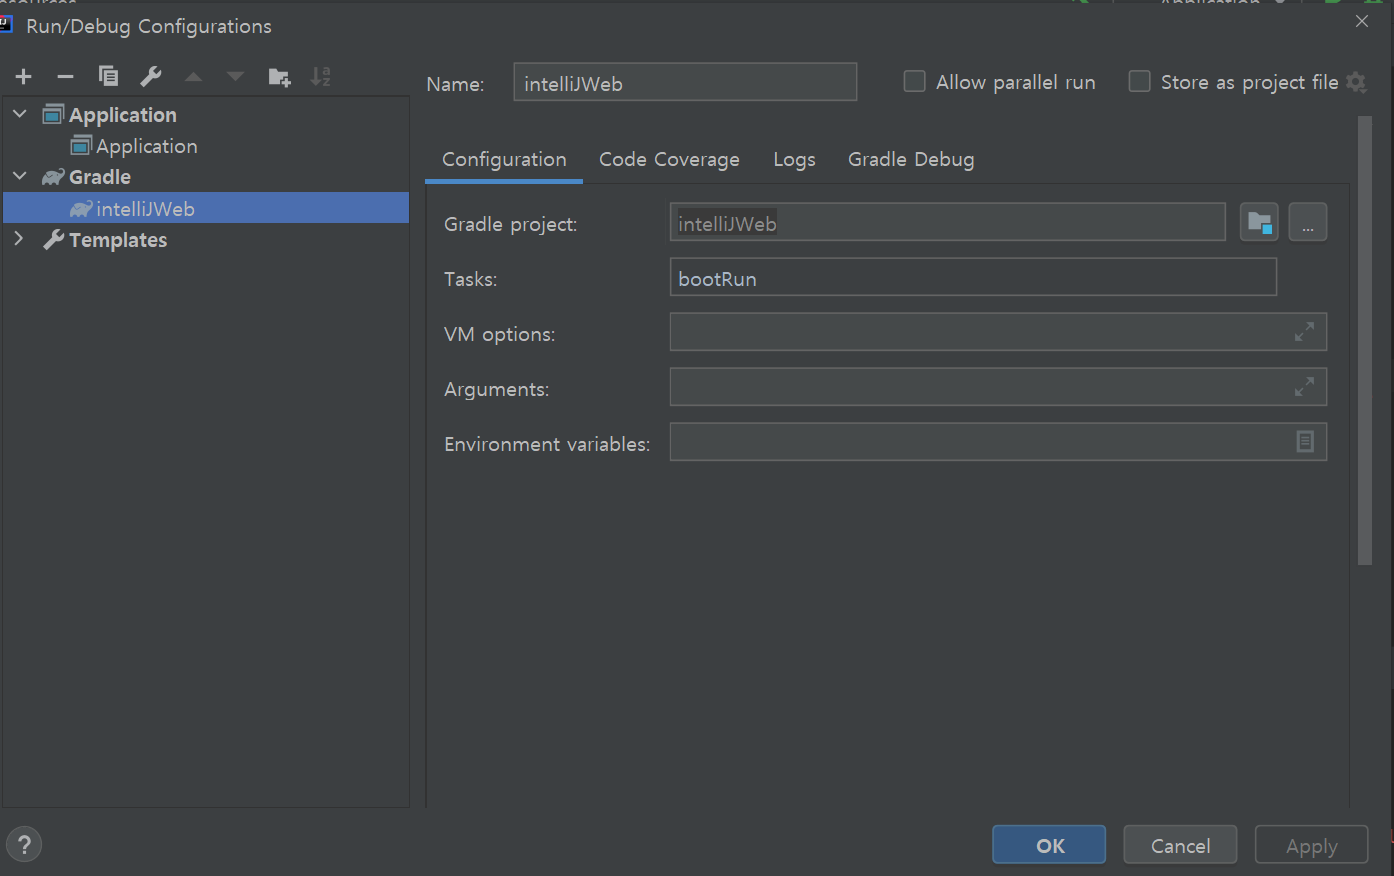The height and width of the screenshot is (876, 1394).
Task: Click the Name input field
Action: click(685, 82)
